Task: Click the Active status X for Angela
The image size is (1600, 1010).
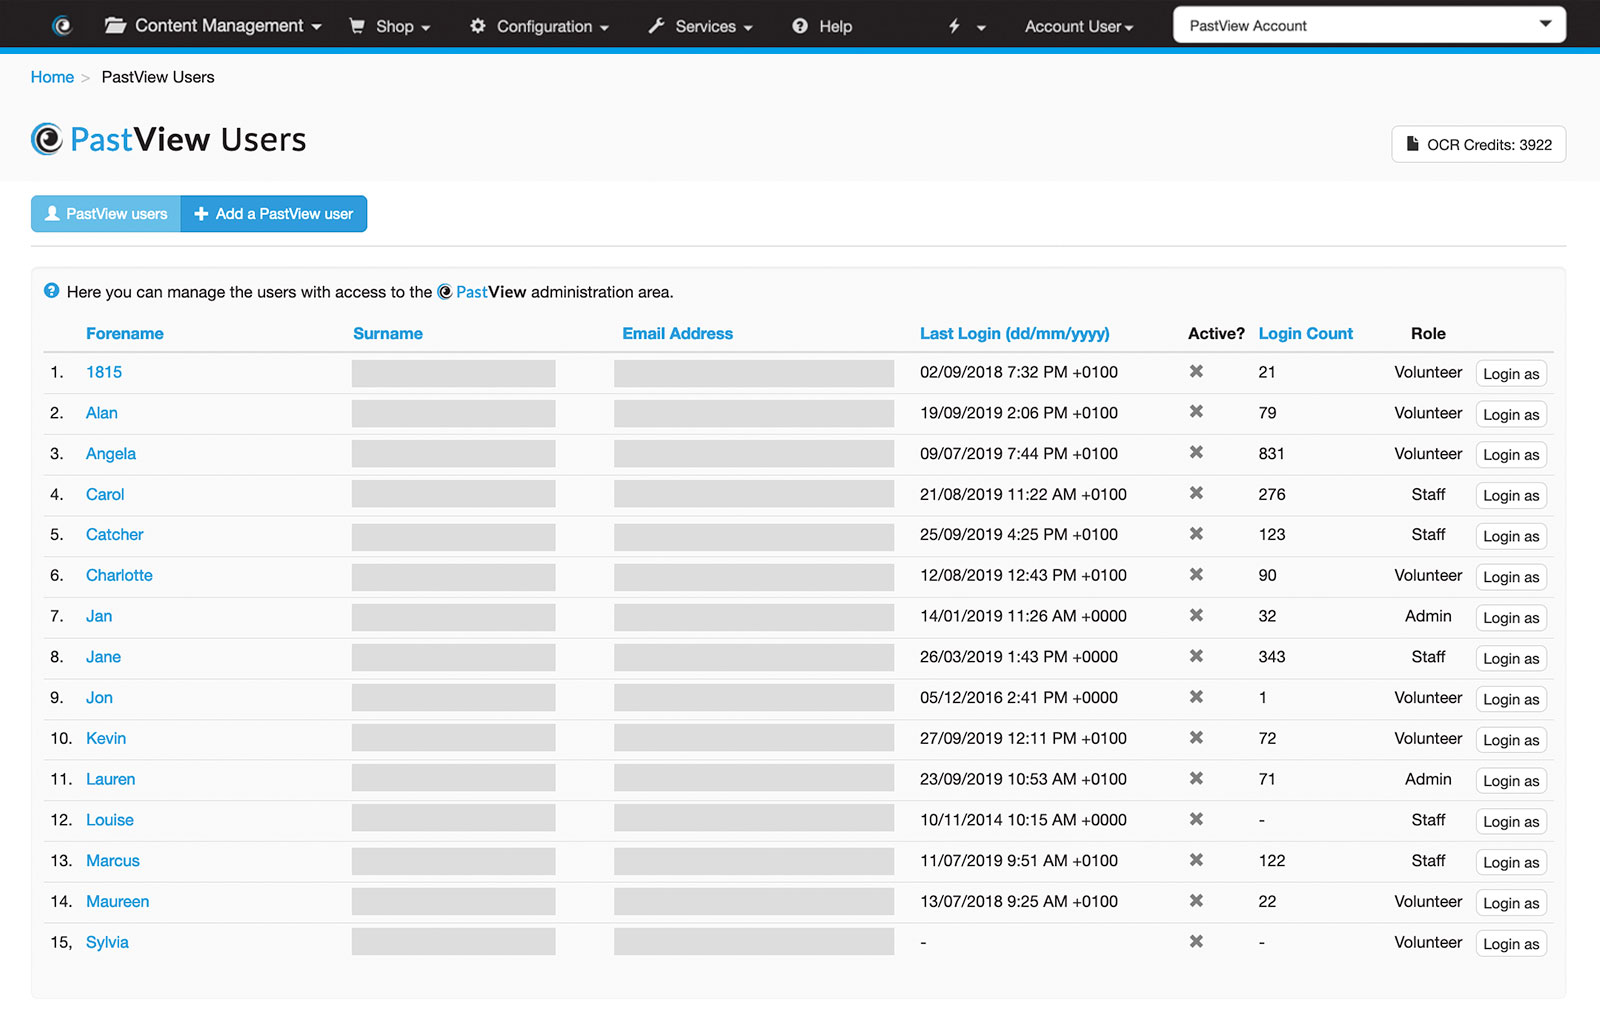Action: pos(1196,453)
